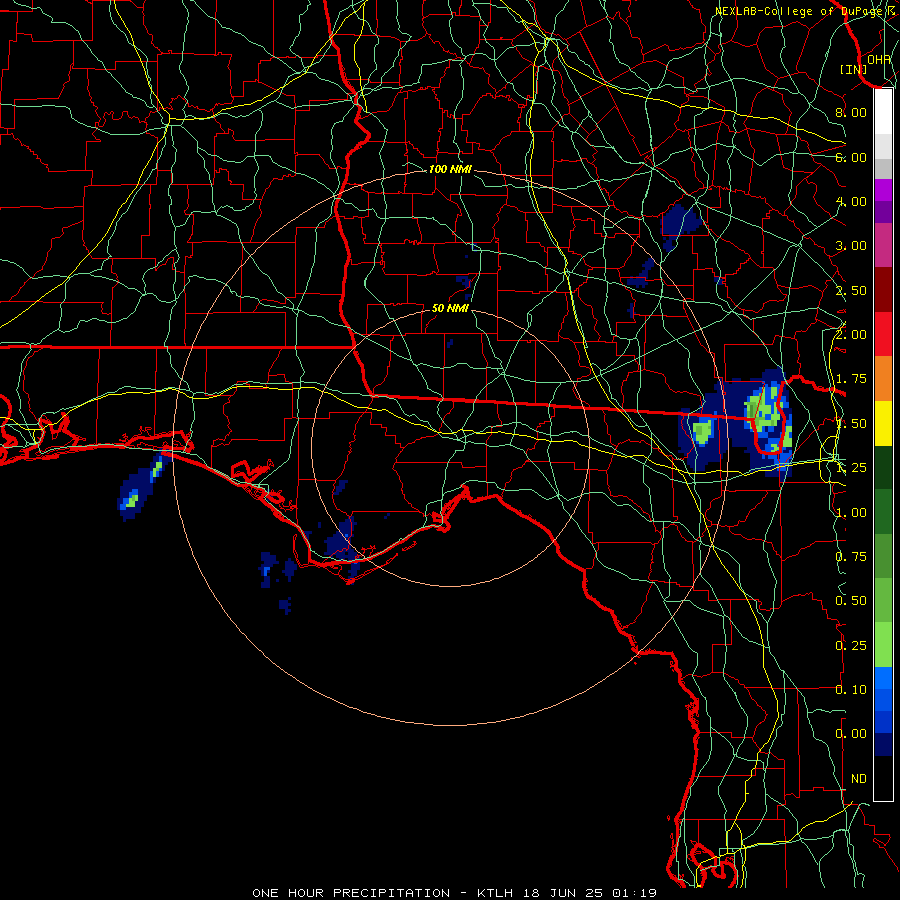Click the "2.00" legend value

pos(851,335)
